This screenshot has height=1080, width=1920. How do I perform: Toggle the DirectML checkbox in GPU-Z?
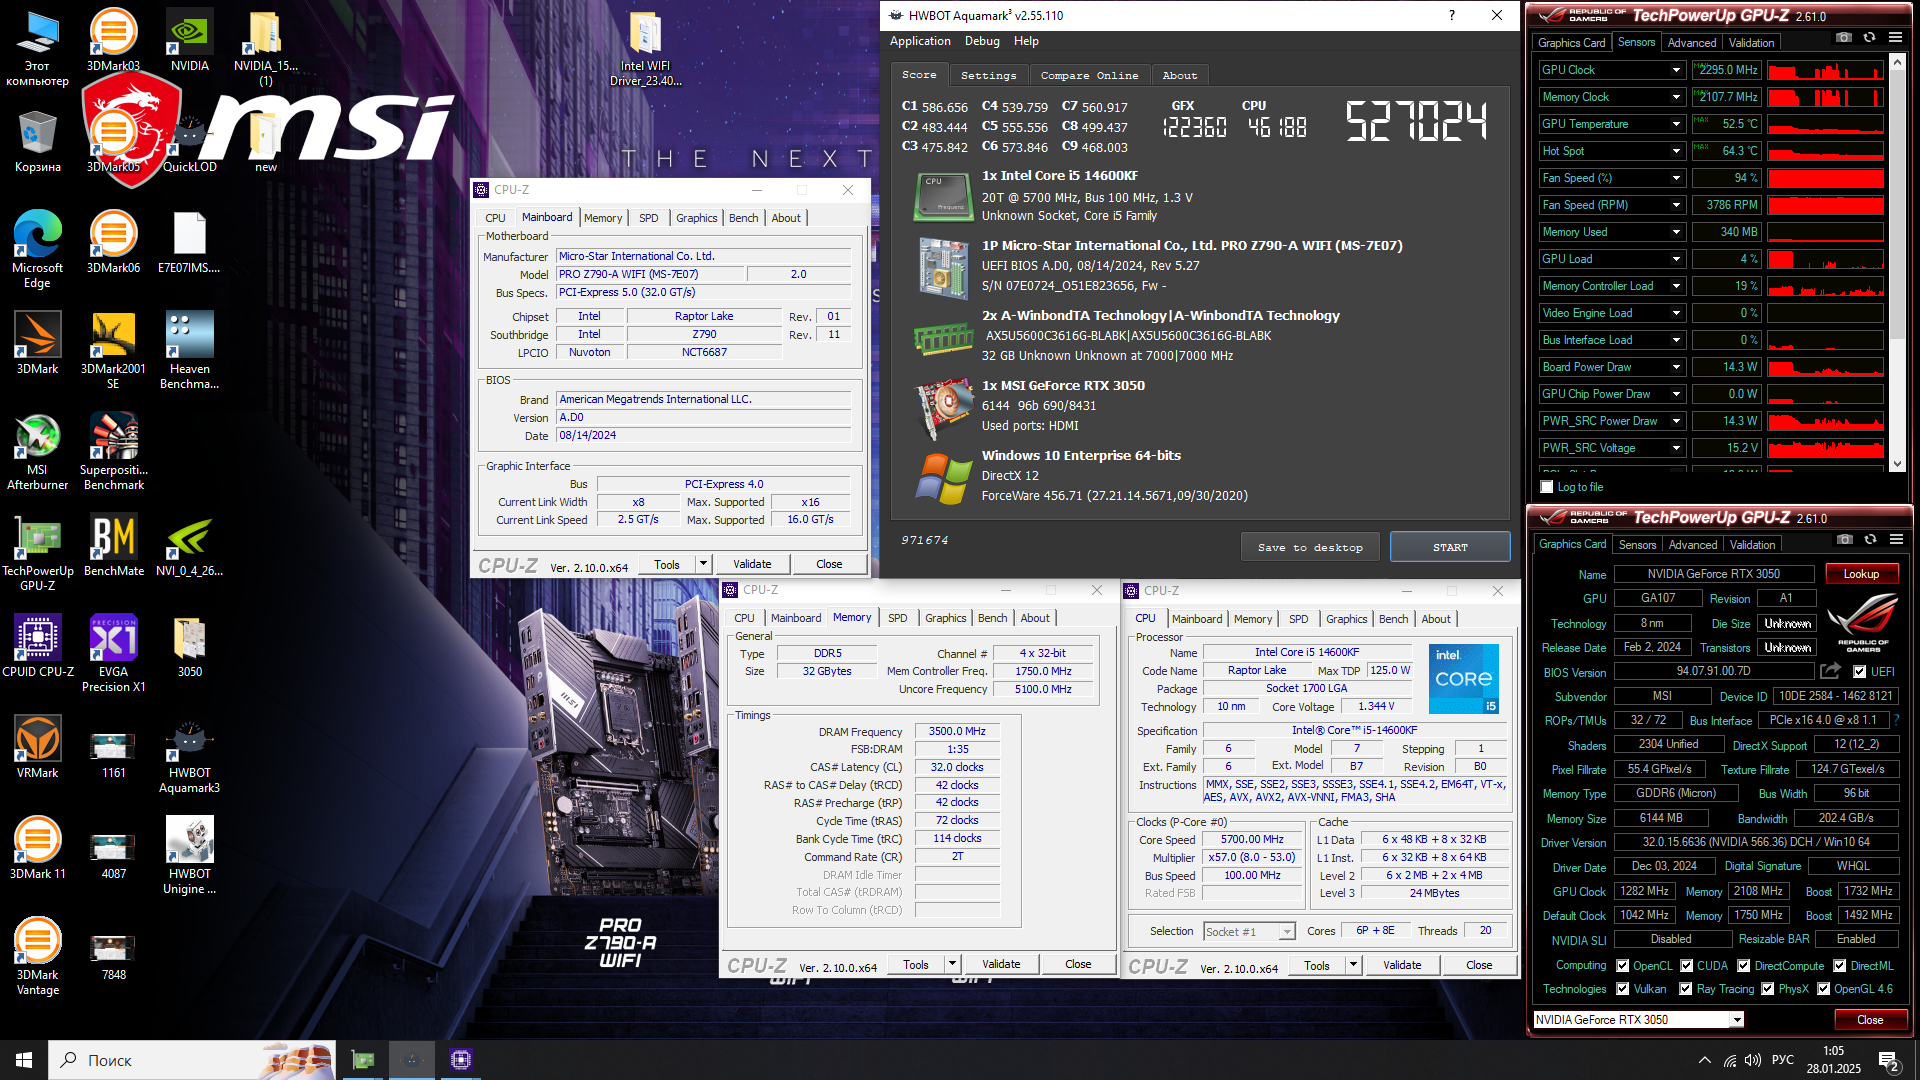[1840, 966]
